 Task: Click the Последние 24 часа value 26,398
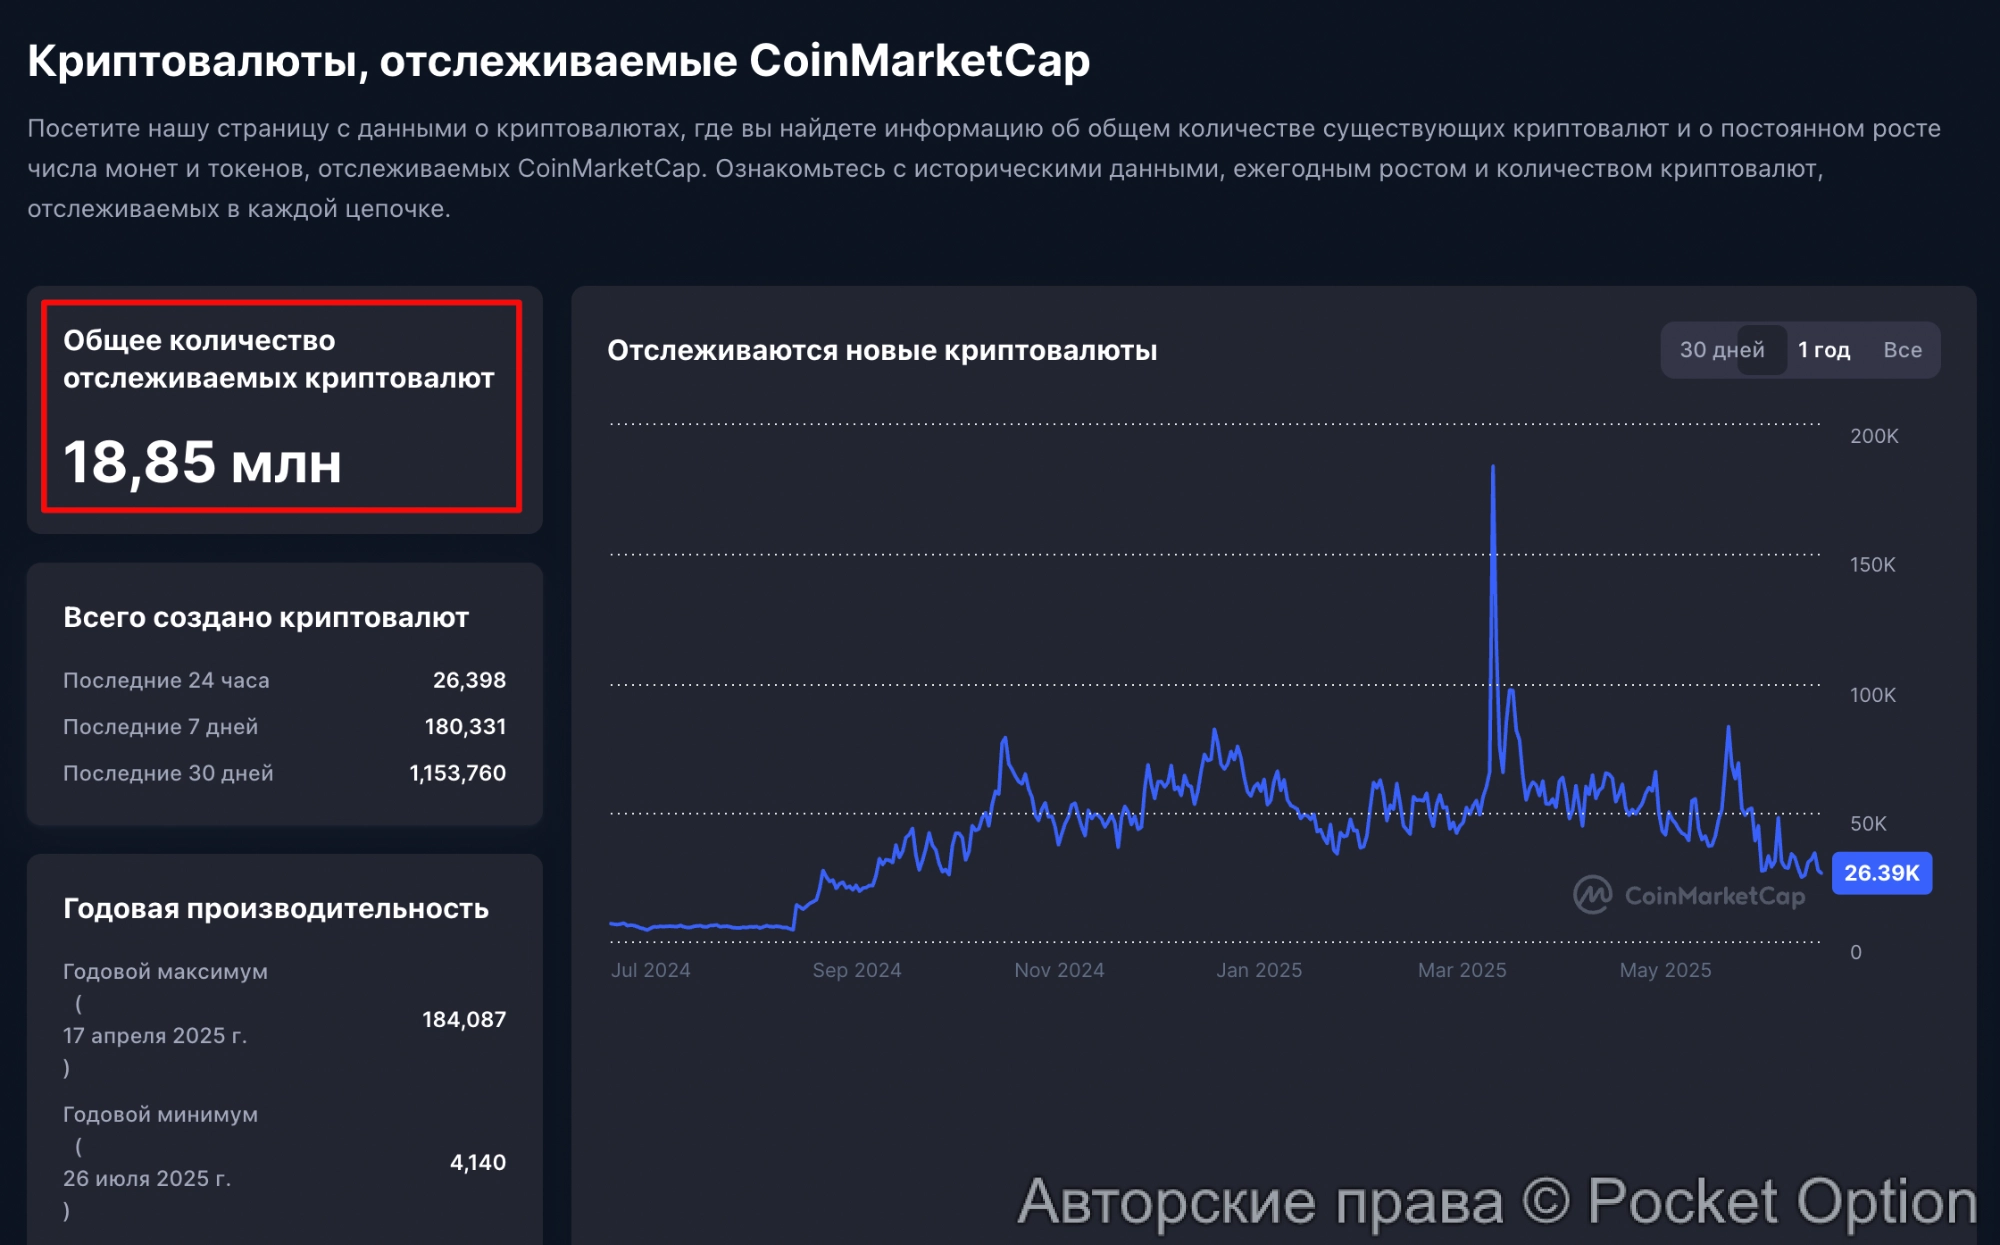tap(469, 680)
